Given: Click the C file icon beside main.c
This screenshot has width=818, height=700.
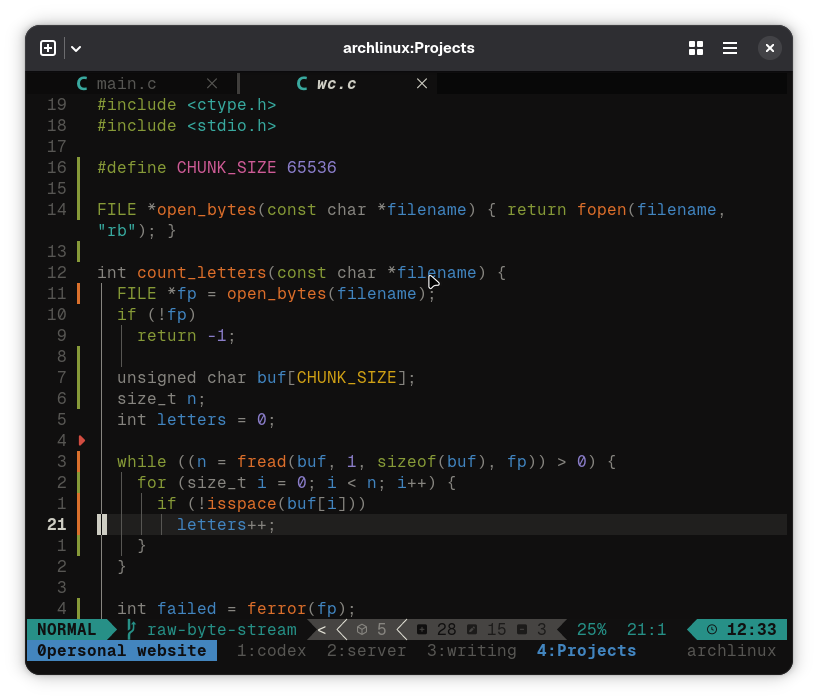Looking at the screenshot, I should coord(82,83).
